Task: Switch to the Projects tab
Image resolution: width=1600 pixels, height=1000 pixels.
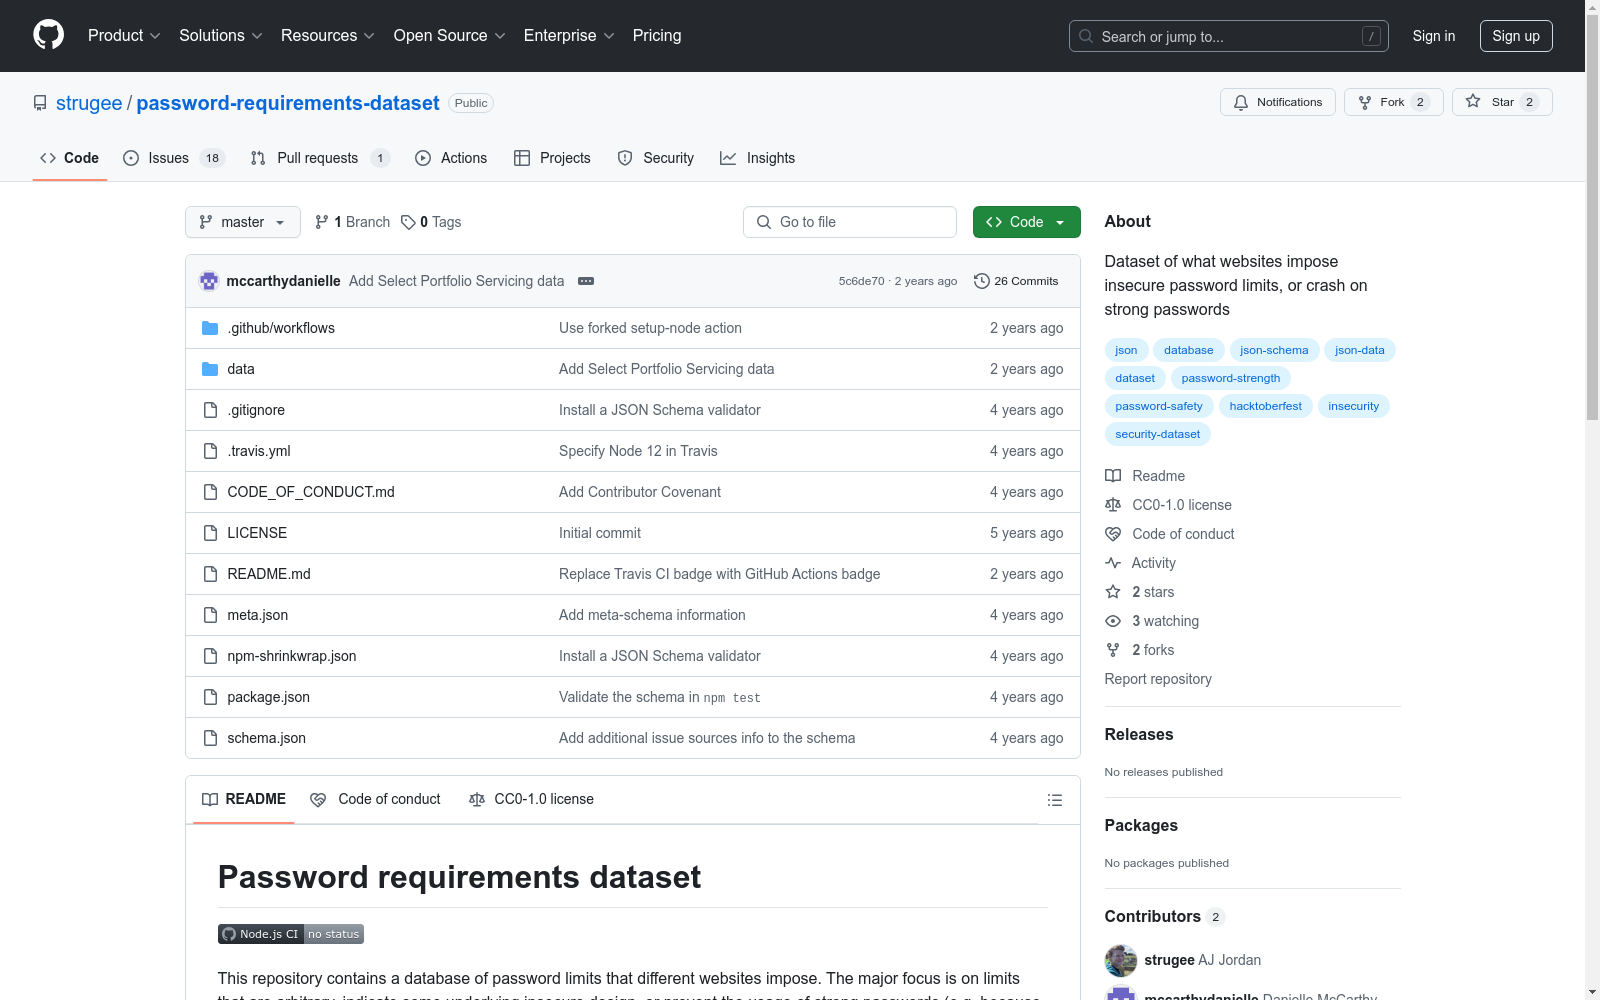Action: click(x=552, y=158)
